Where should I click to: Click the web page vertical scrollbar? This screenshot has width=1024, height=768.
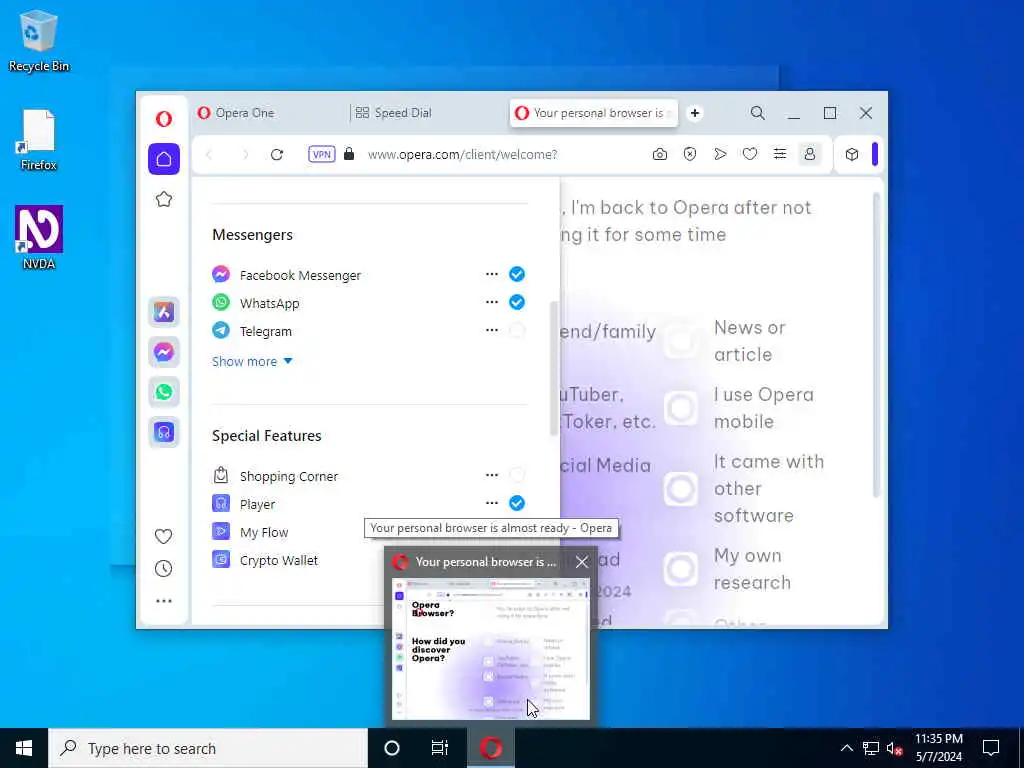coord(876,345)
